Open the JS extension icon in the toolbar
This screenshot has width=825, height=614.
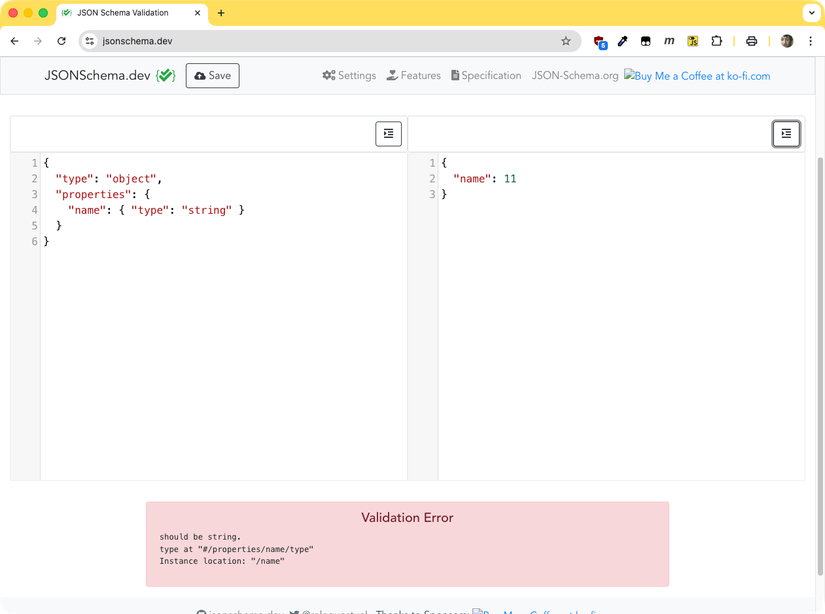[693, 41]
